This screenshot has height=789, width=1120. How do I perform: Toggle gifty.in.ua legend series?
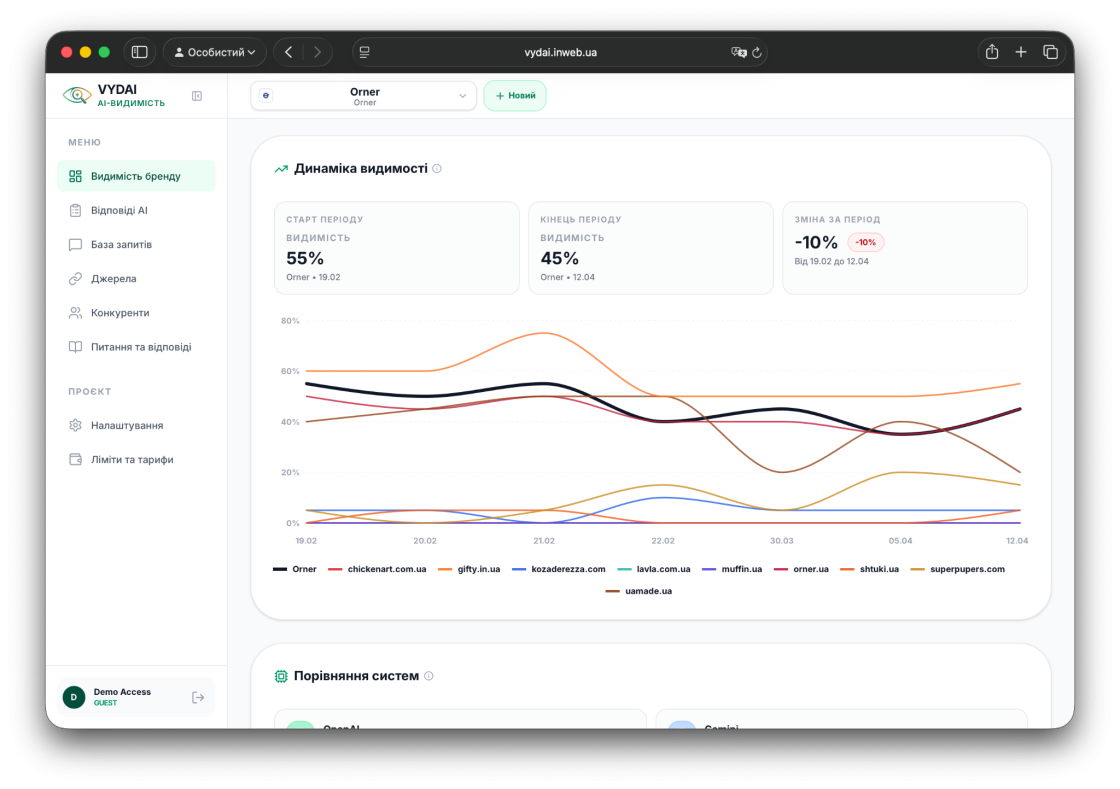click(x=469, y=569)
